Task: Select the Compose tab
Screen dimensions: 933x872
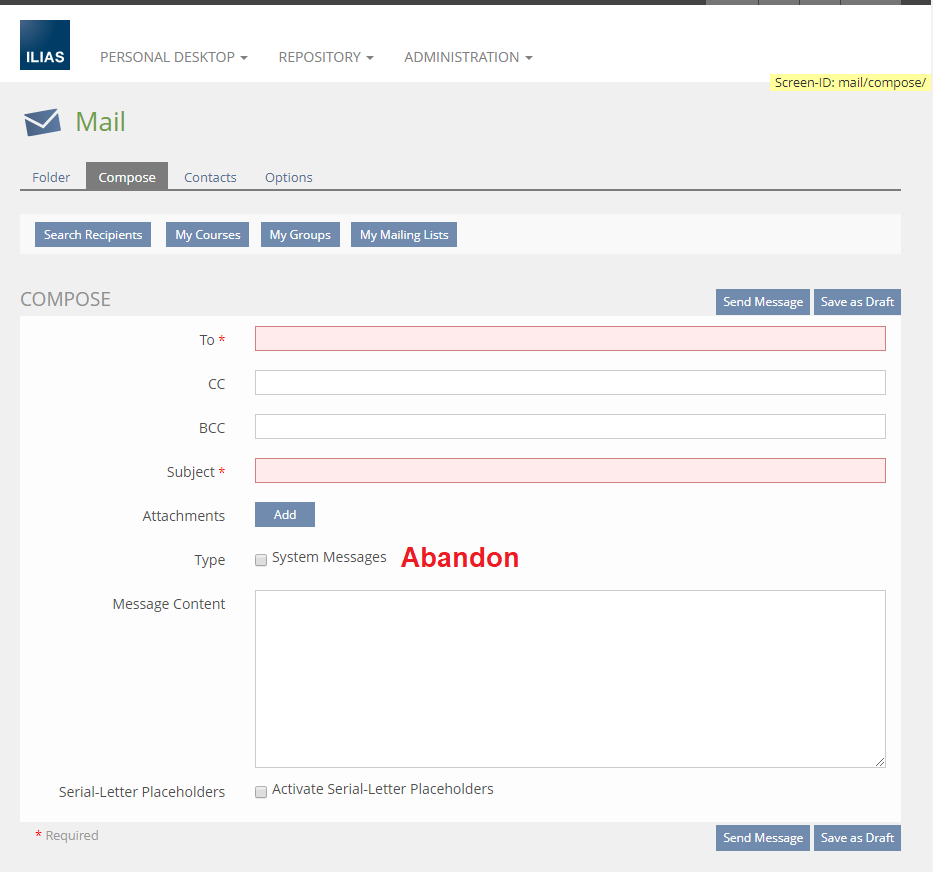Action: (x=127, y=177)
